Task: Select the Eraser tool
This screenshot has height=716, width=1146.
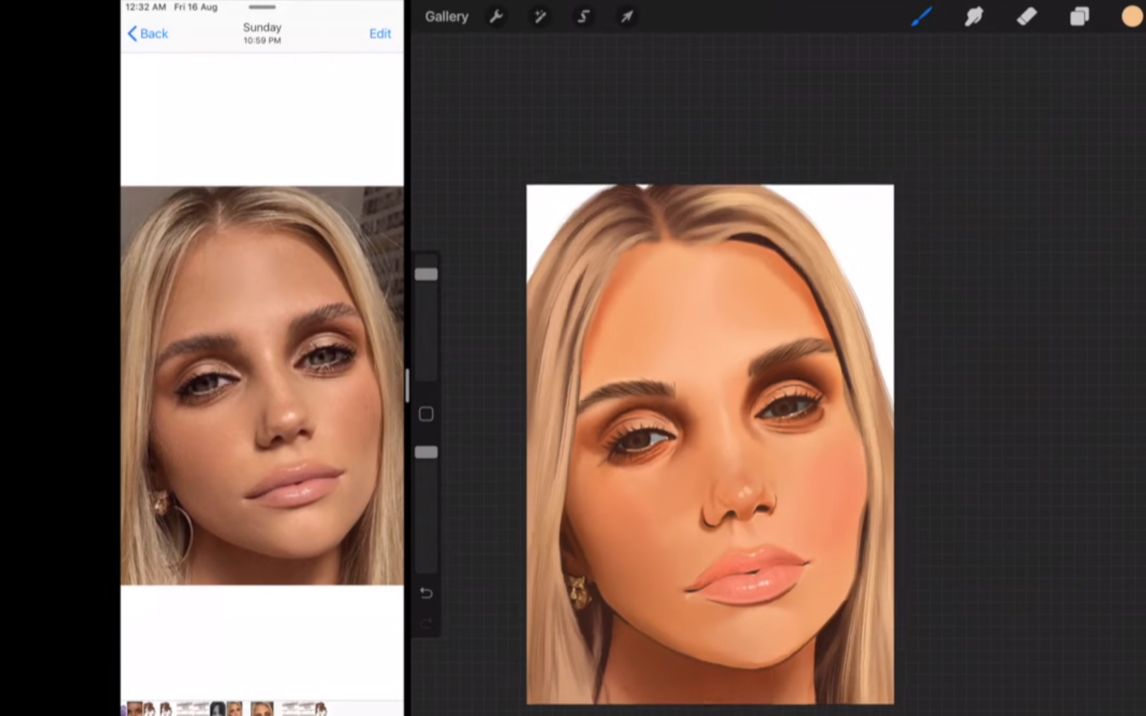Action: coord(1027,16)
